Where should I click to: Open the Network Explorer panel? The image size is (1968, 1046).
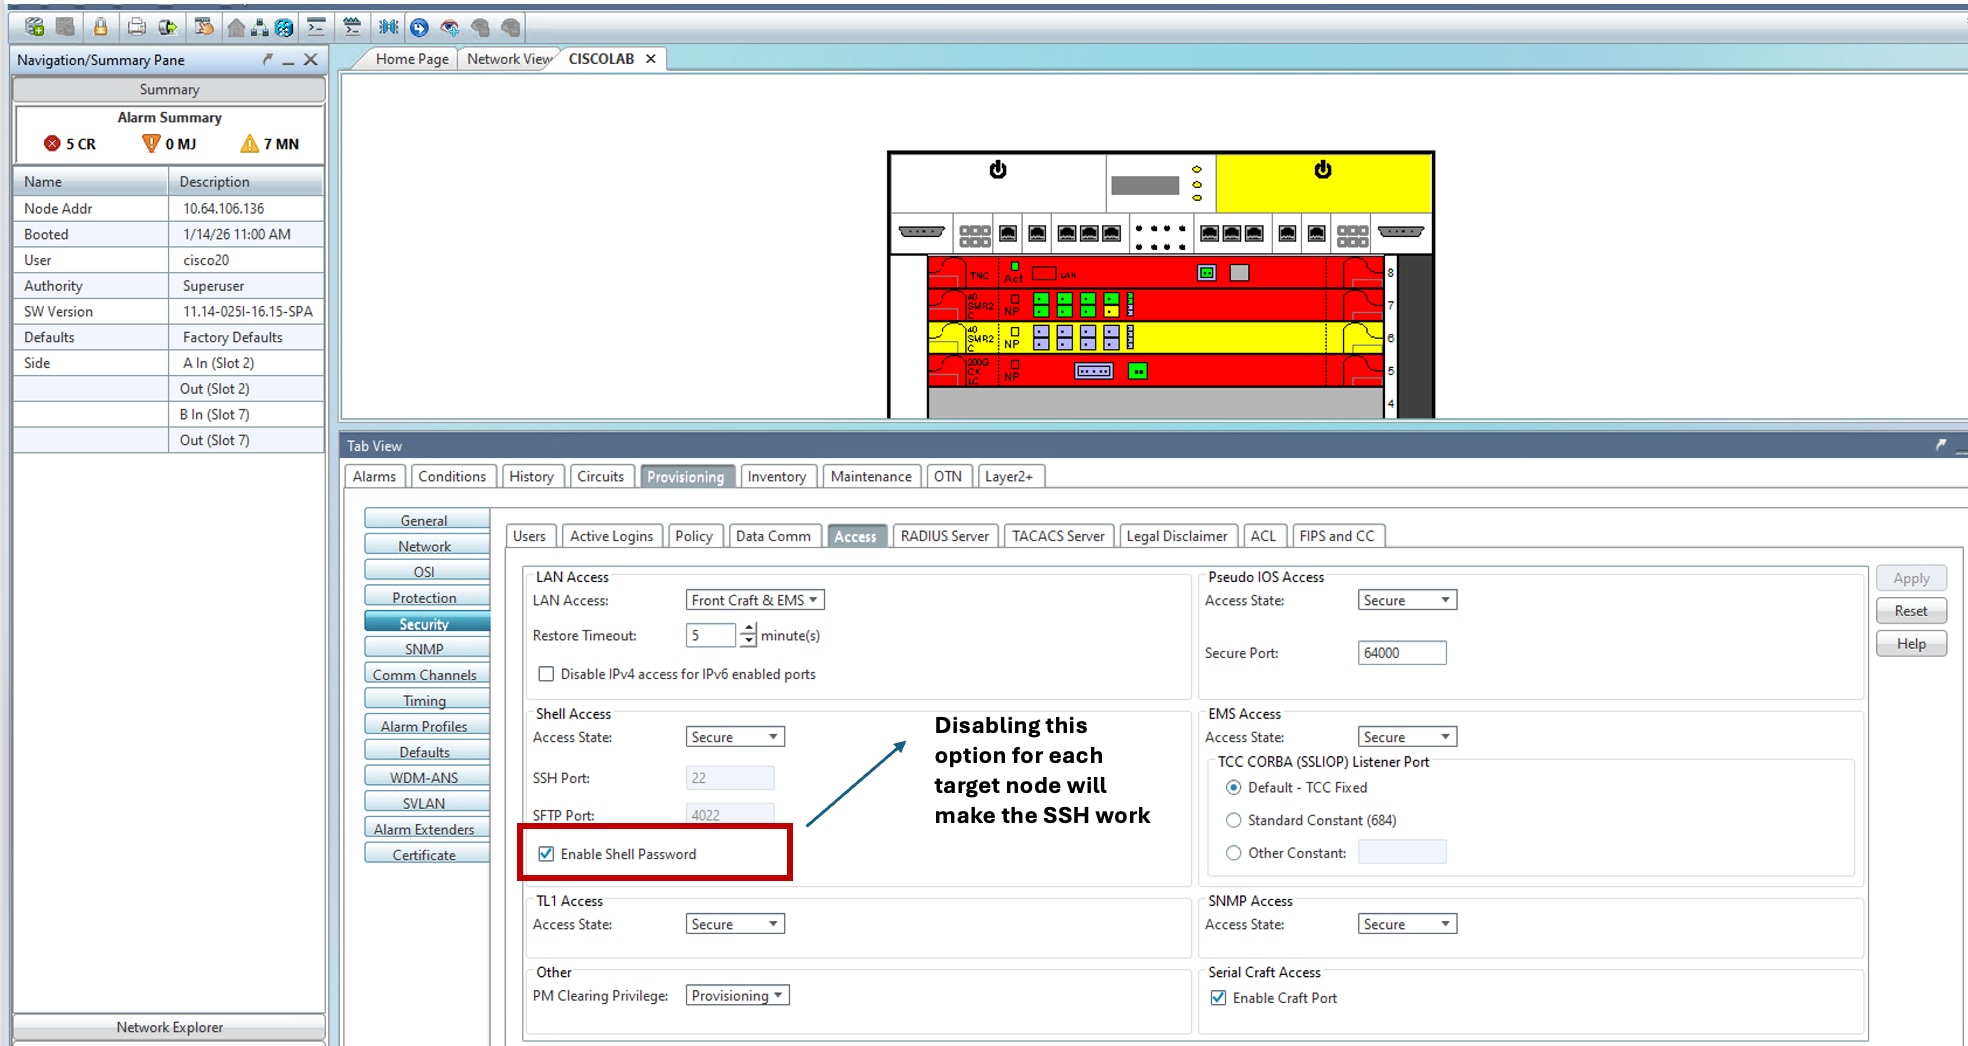(x=169, y=1027)
